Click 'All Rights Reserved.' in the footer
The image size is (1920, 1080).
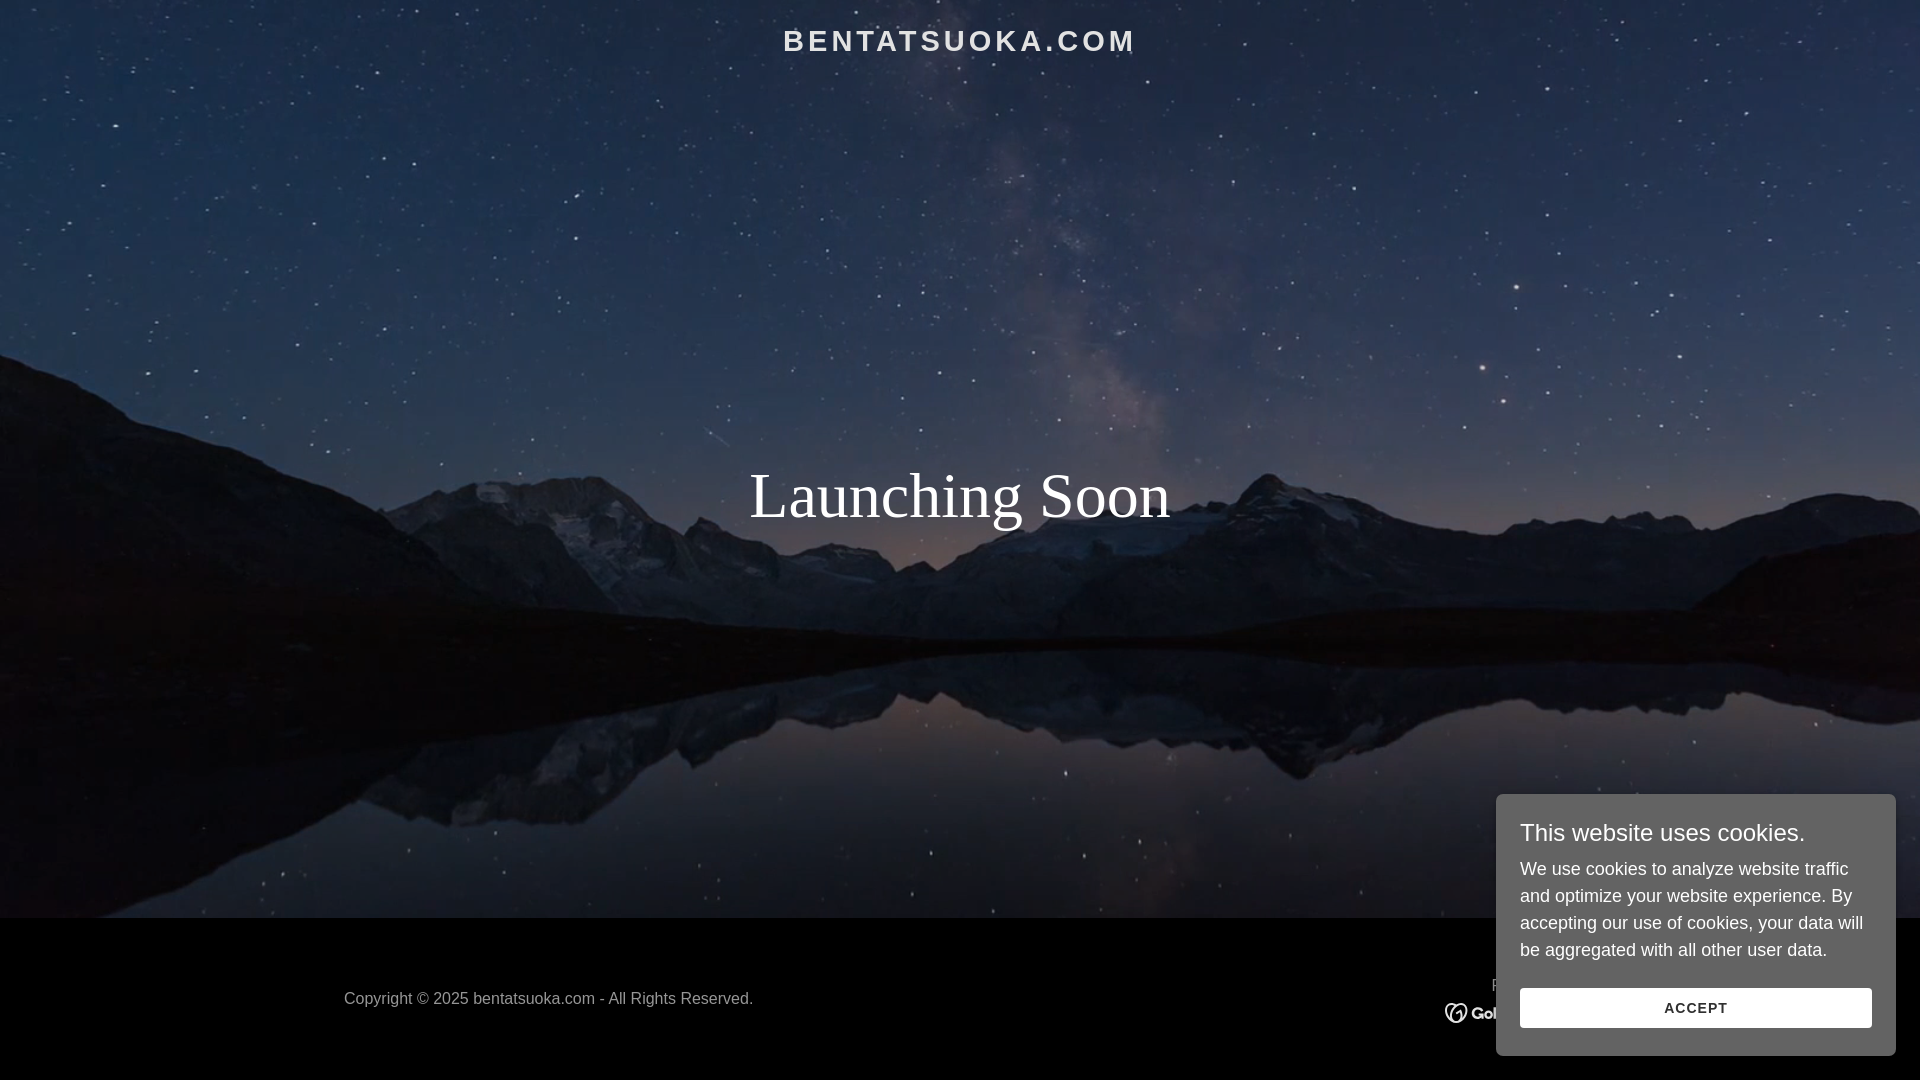point(680,999)
